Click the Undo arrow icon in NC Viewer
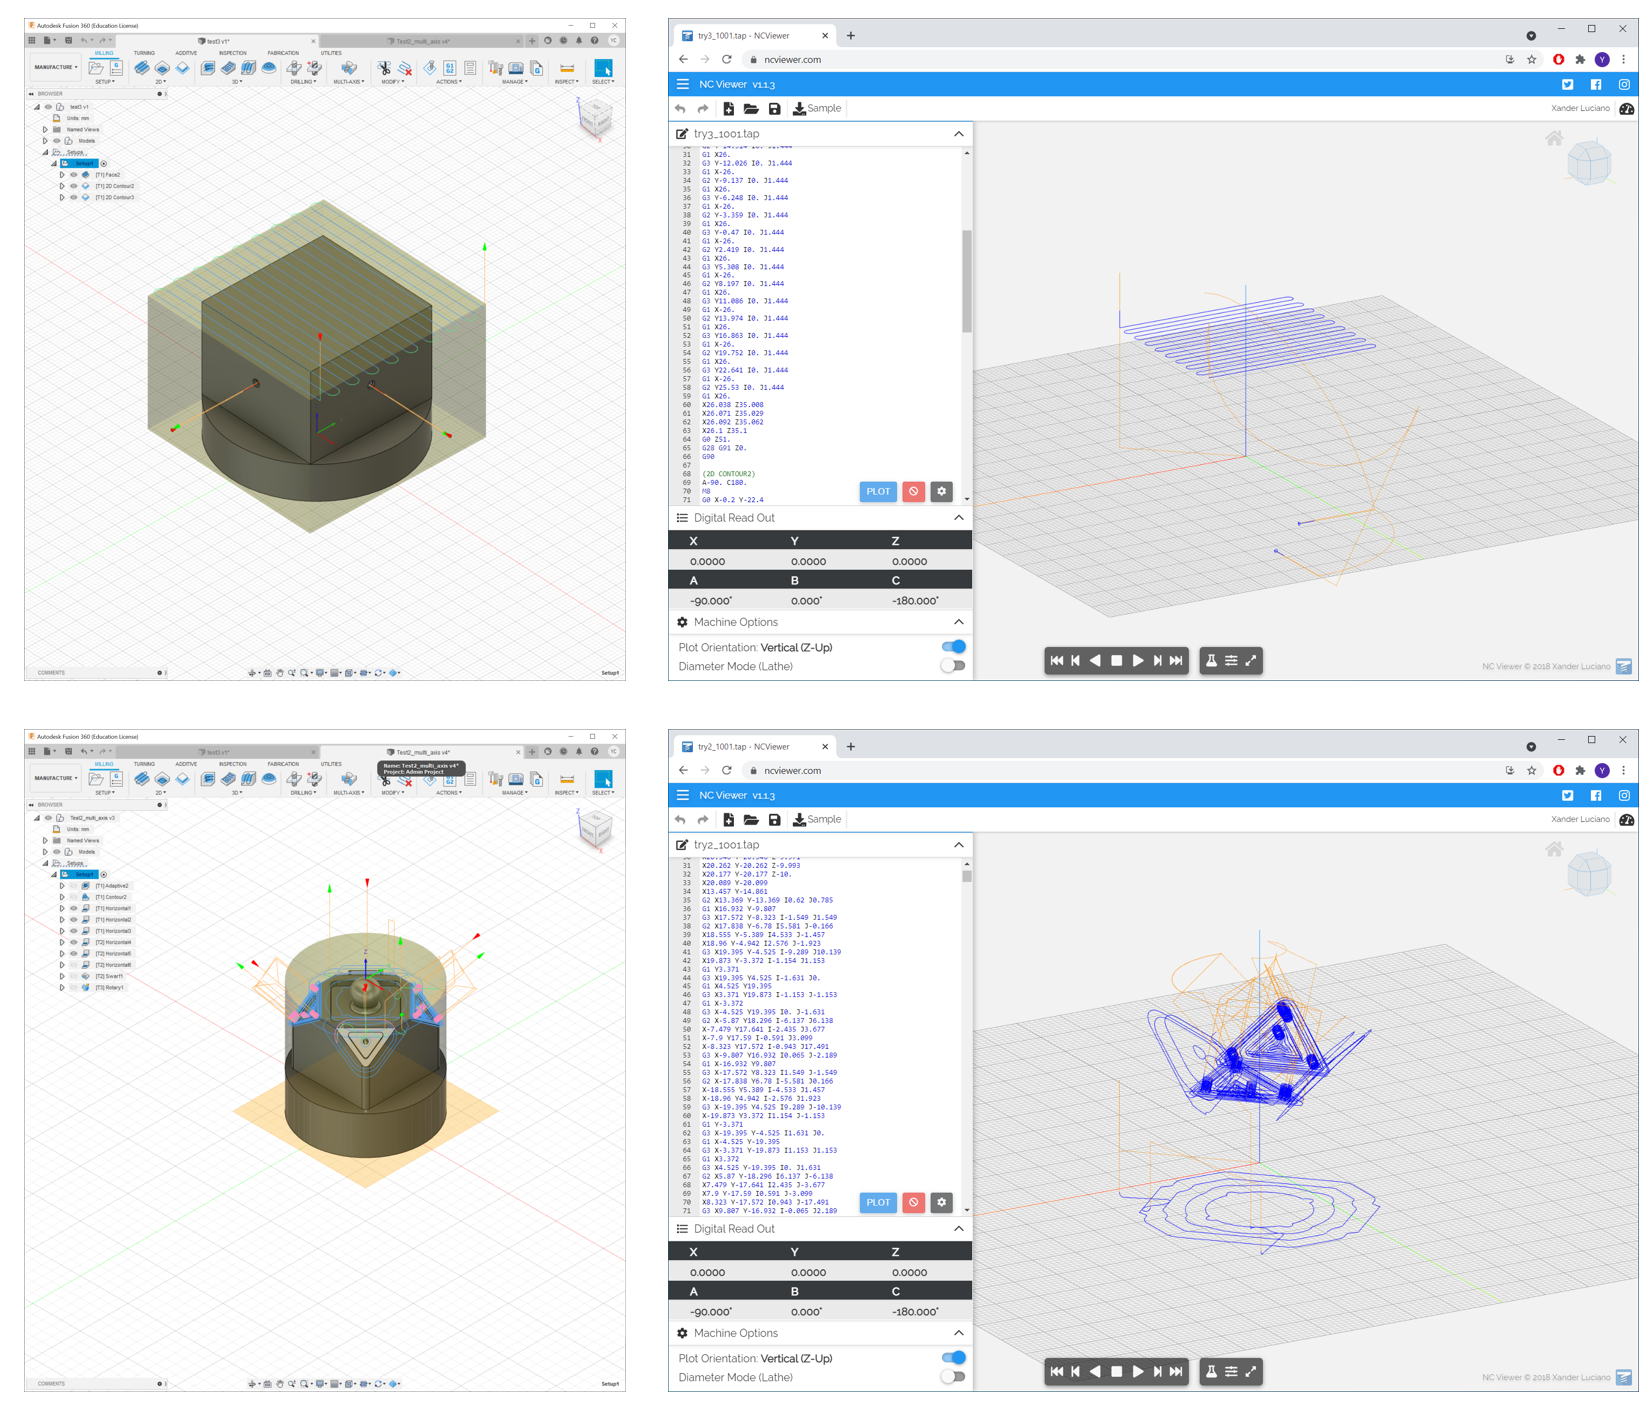 (x=681, y=108)
